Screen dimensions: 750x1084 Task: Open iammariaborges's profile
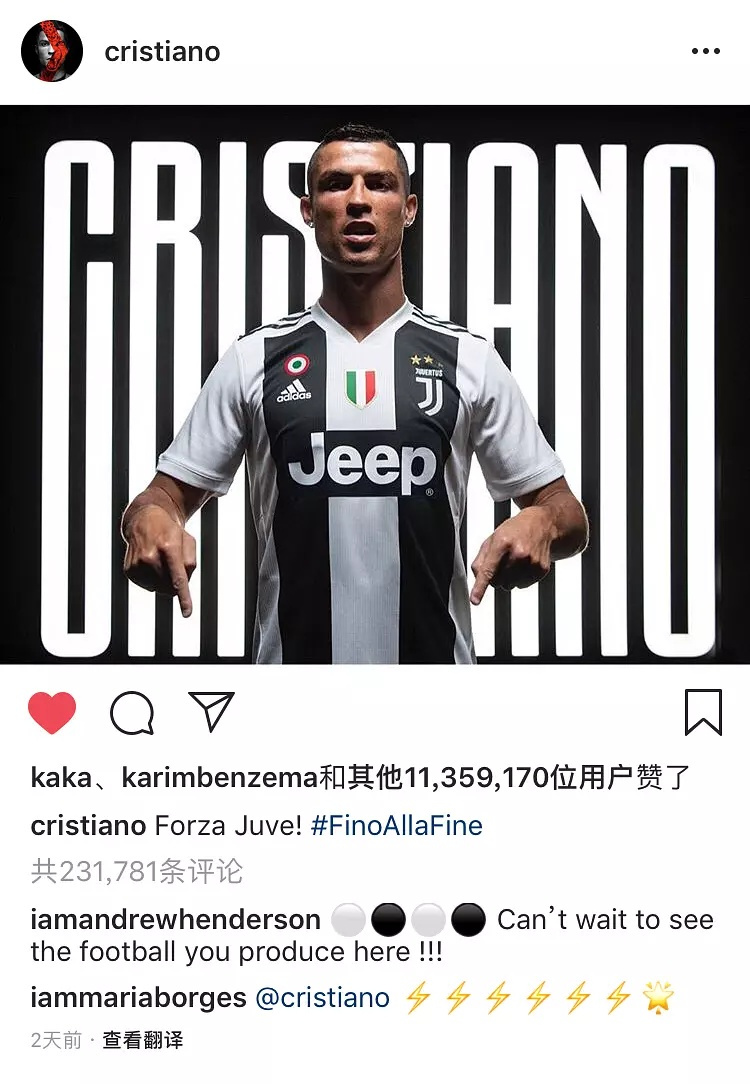[138, 998]
